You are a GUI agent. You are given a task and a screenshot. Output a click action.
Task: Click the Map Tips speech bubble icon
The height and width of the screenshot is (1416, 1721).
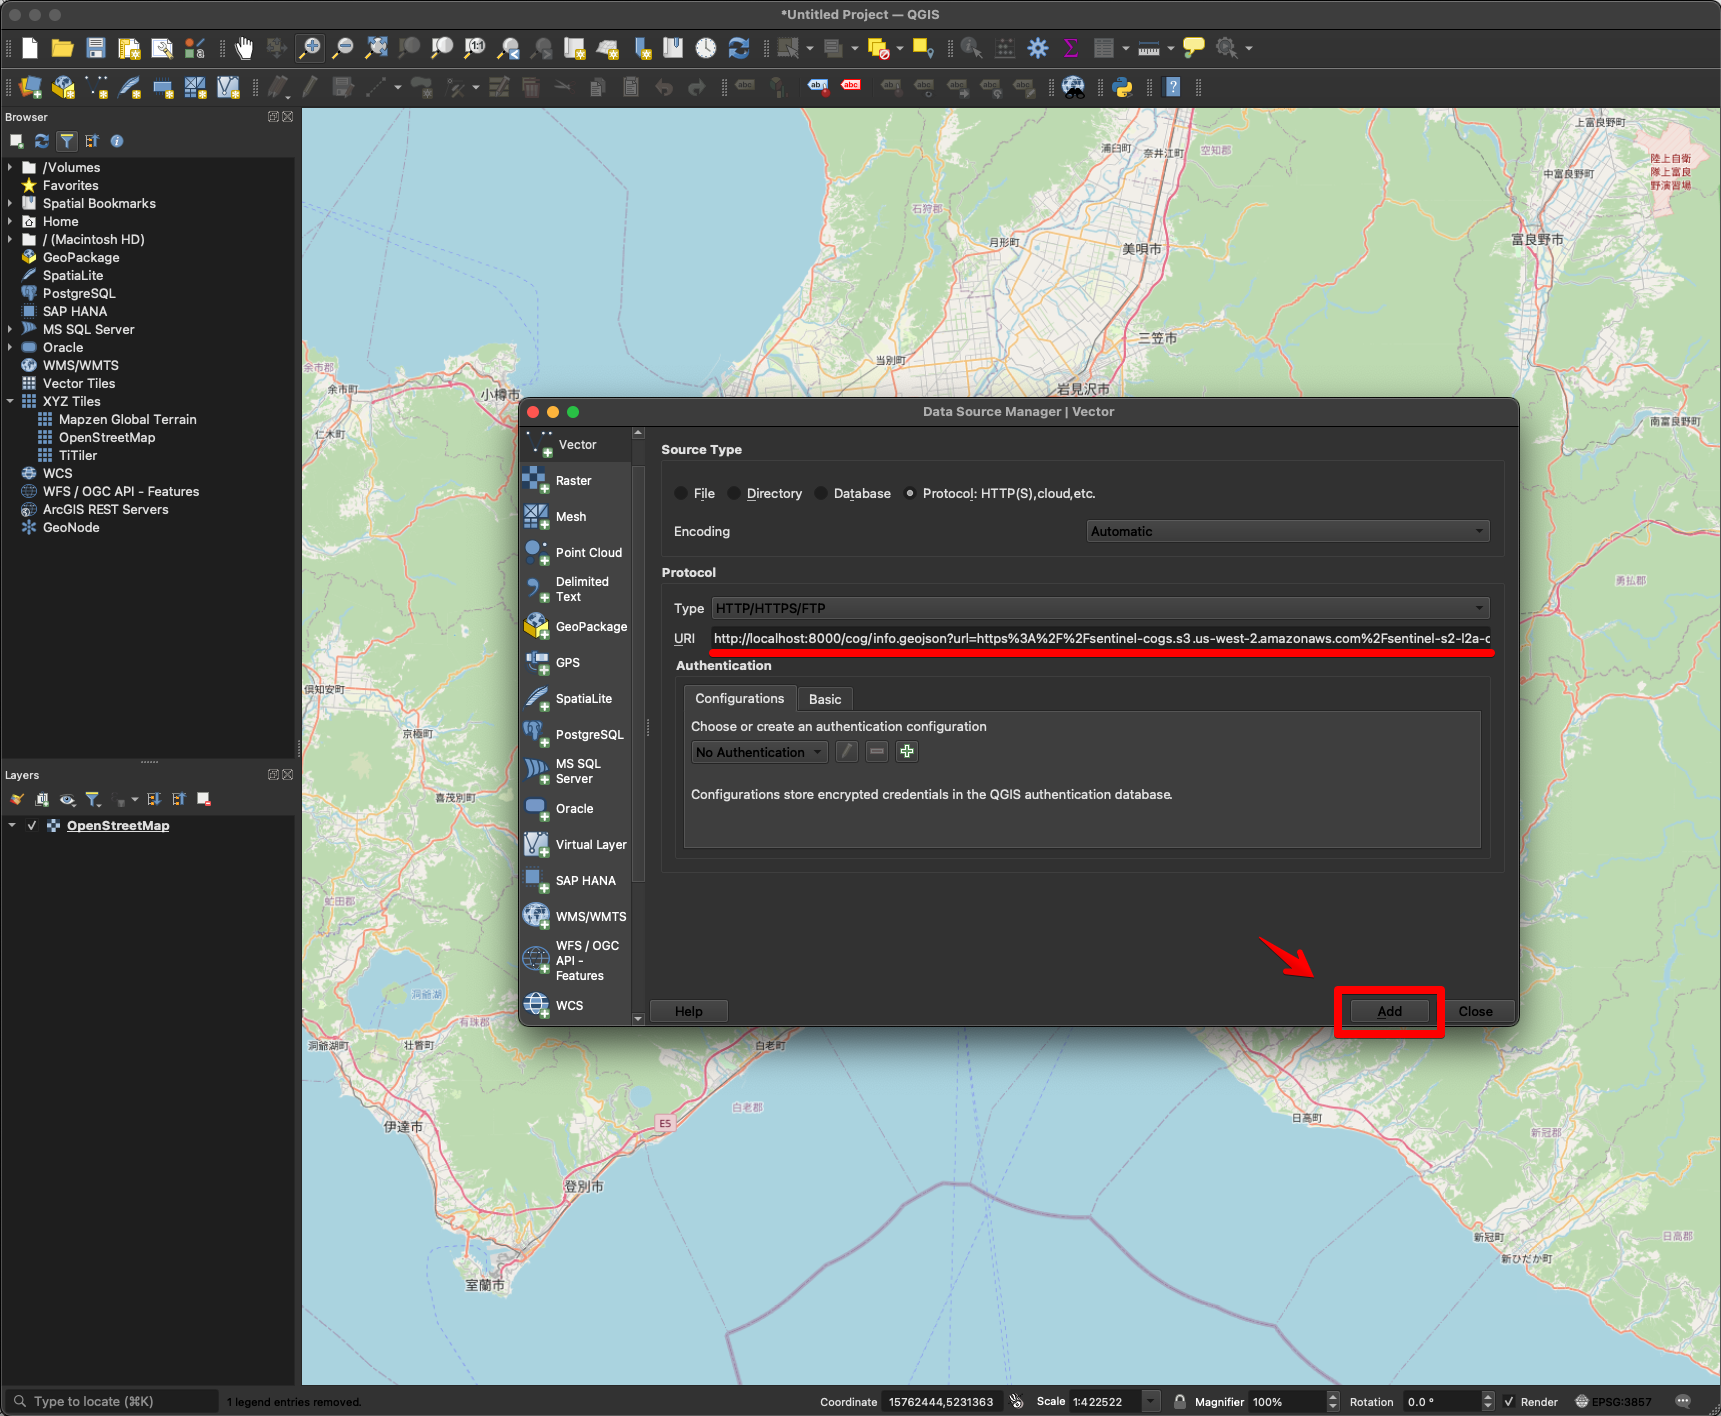pyautogui.click(x=1193, y=48)
